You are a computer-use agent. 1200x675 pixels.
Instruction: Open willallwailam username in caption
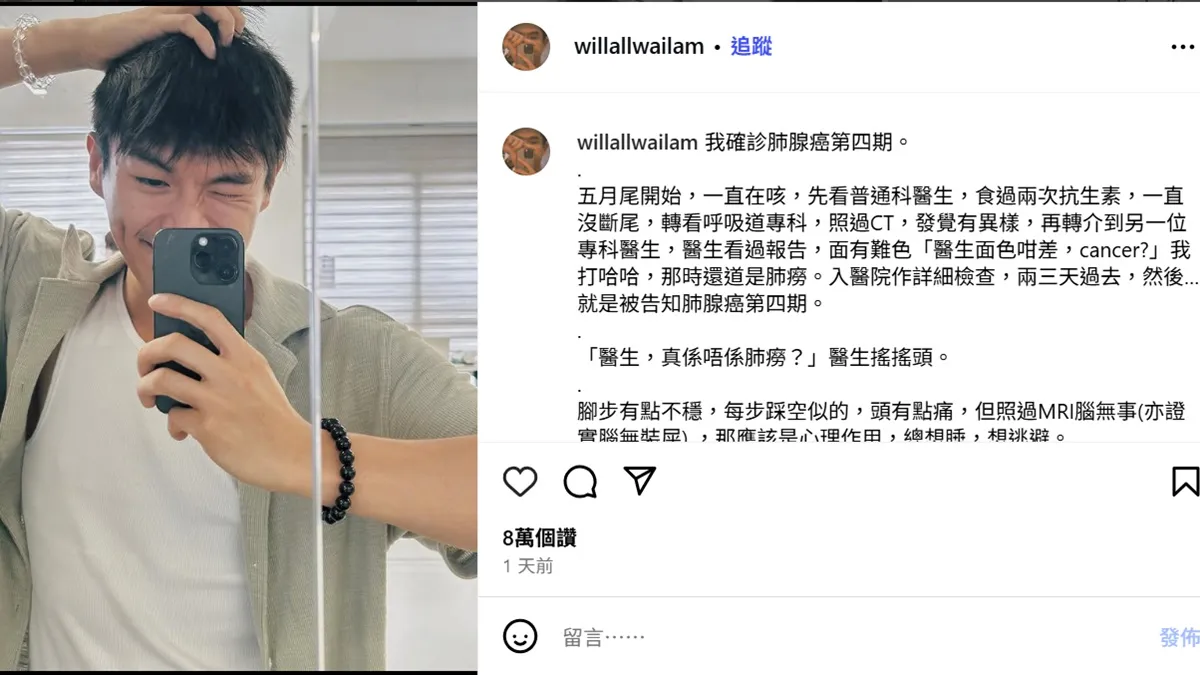click(637, 143)
